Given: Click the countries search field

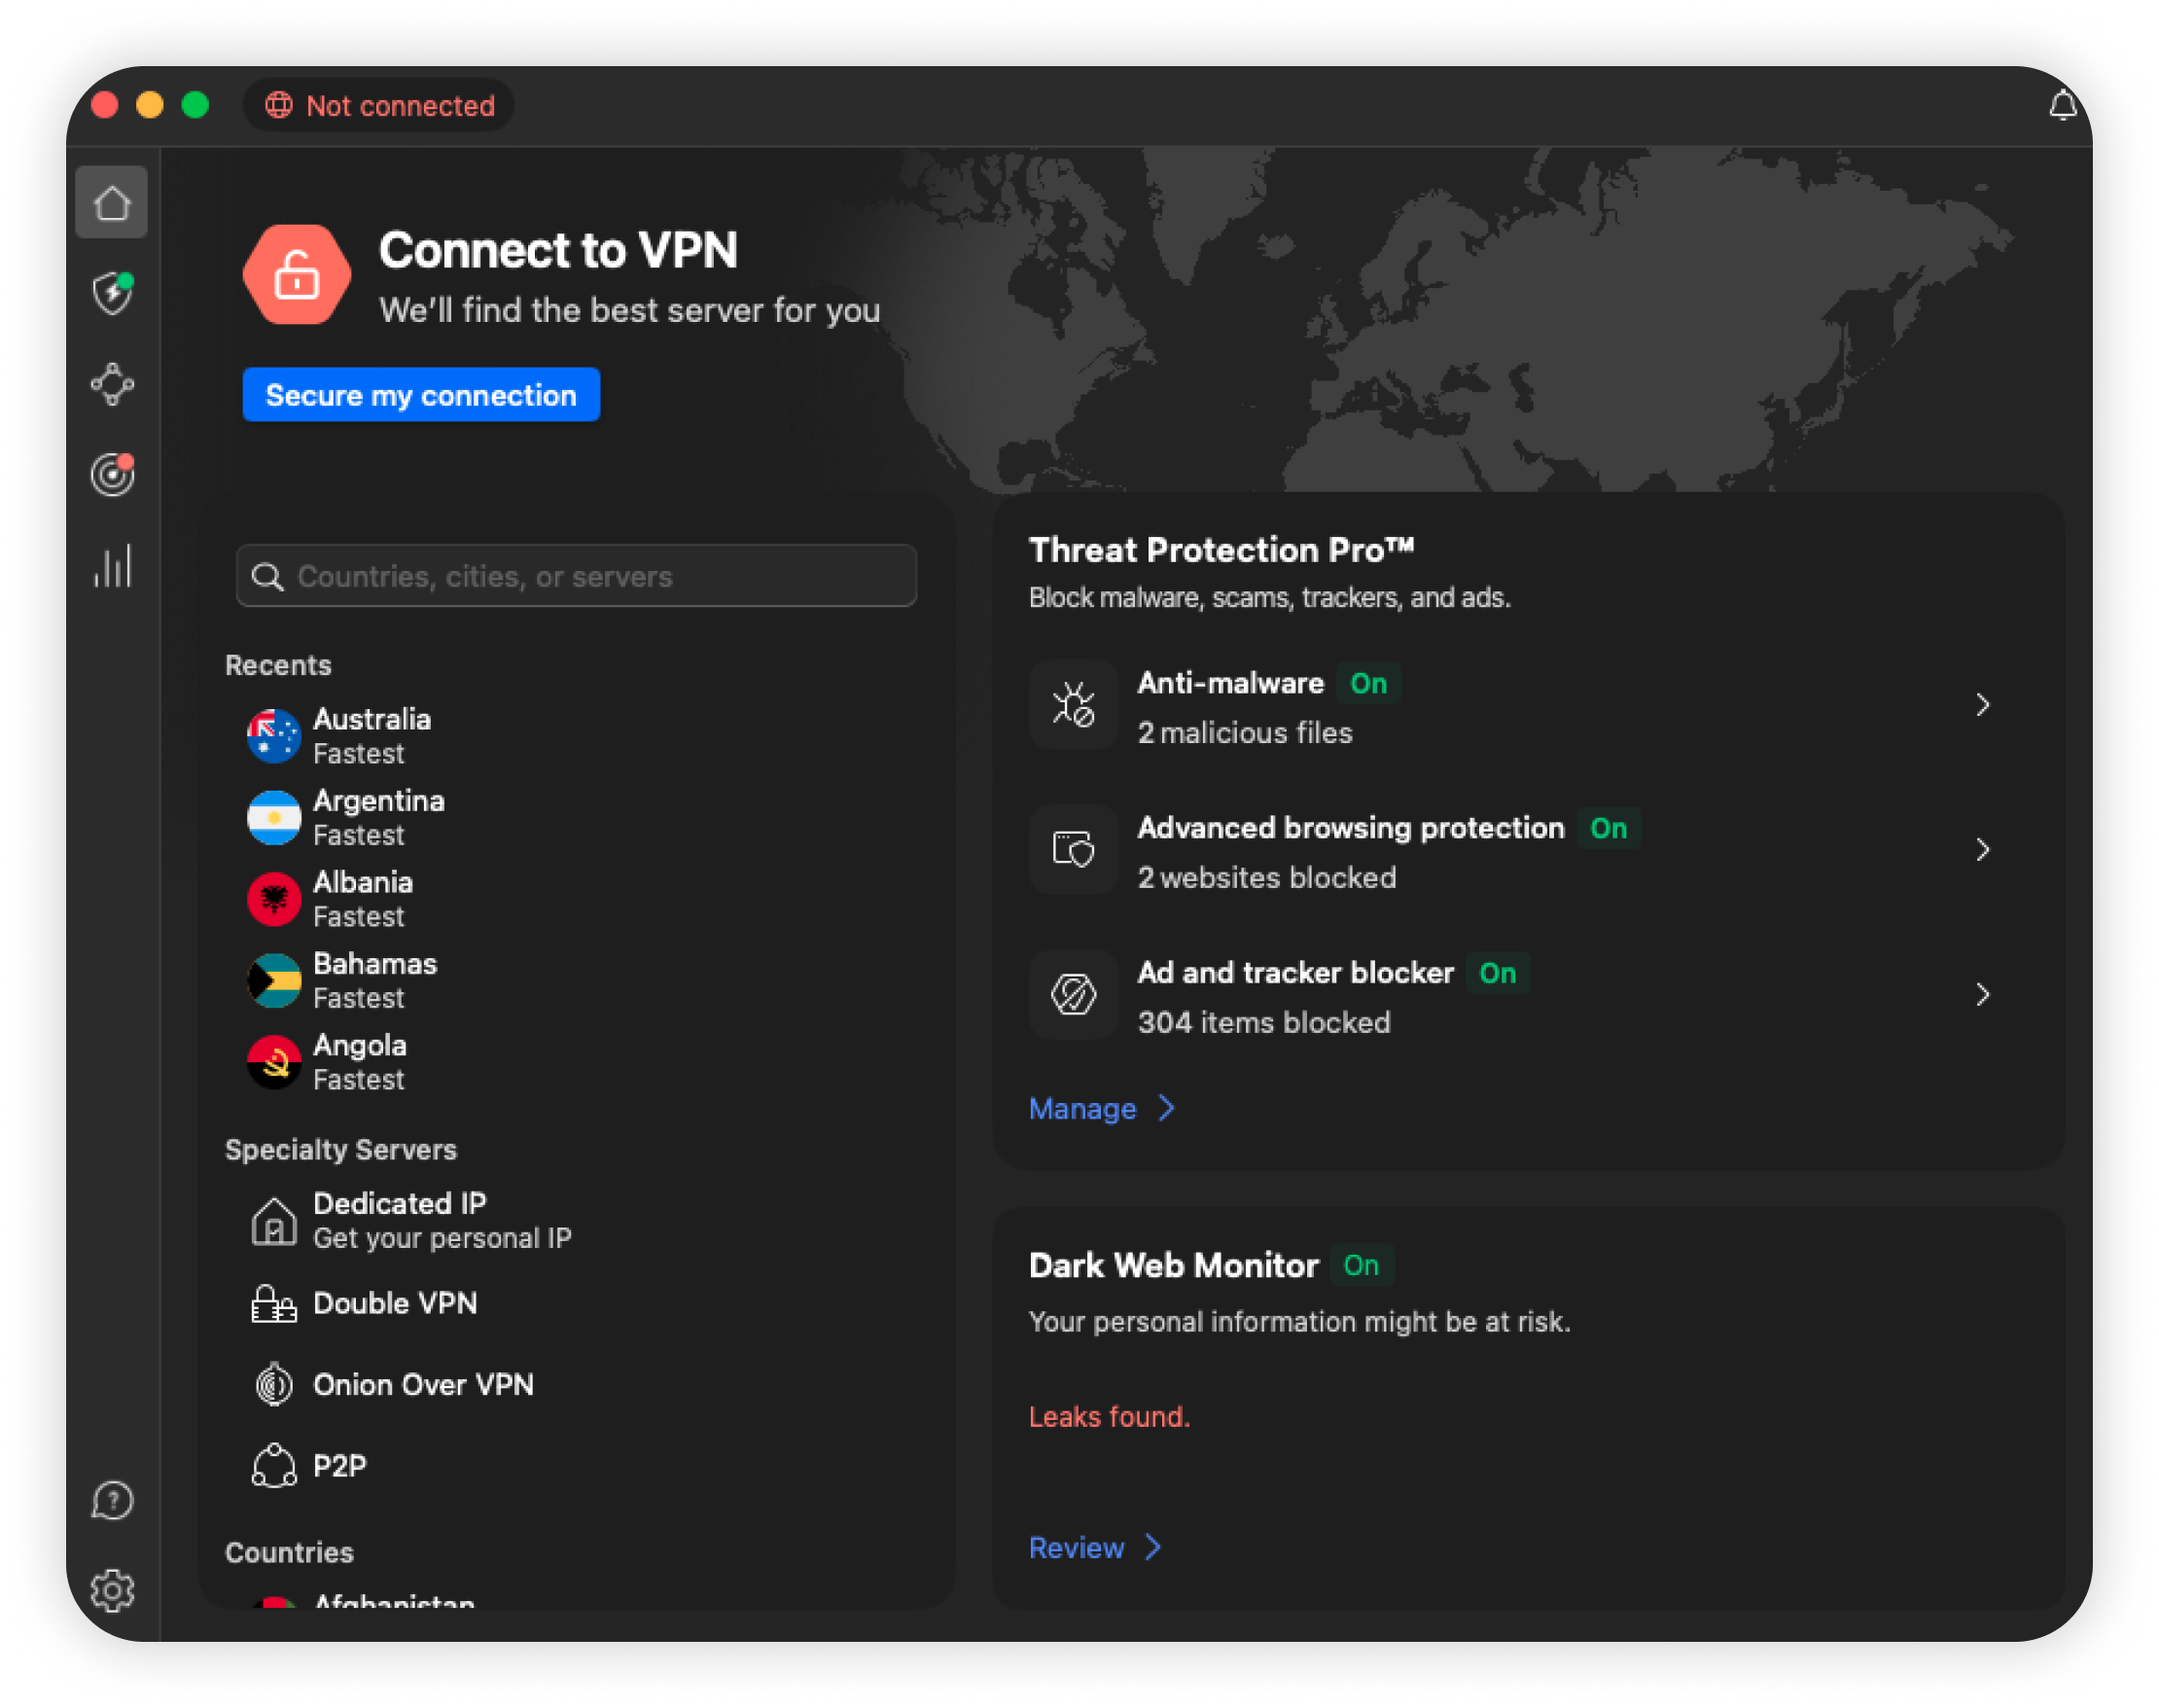Looking at the screenshot, I should coord(576,576).
